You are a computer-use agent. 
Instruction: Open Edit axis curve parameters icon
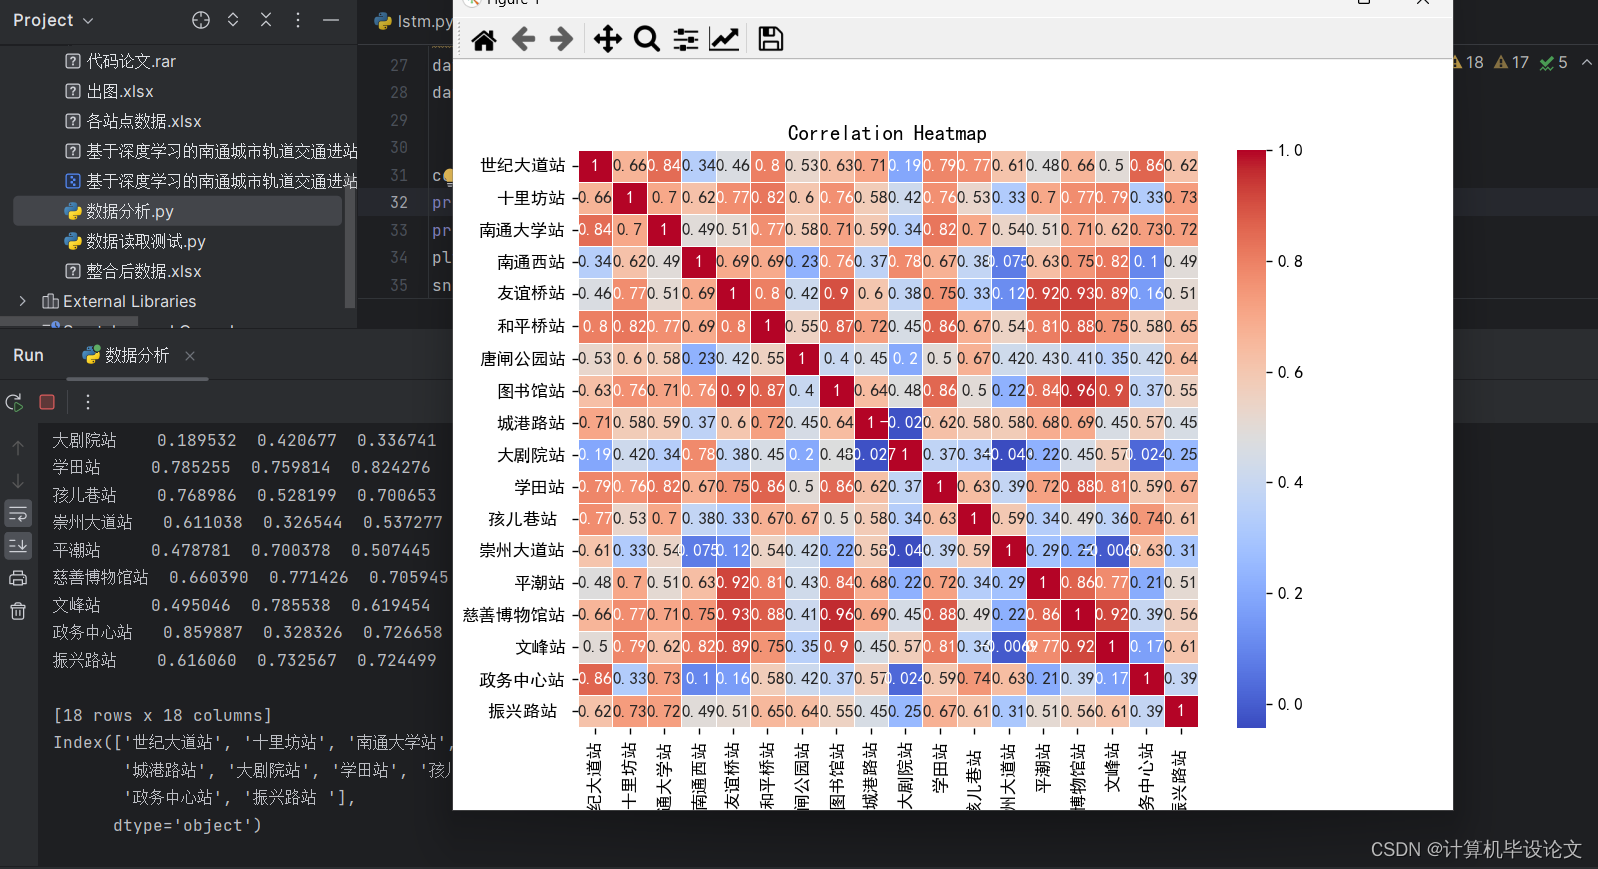[x=724, y=39]
